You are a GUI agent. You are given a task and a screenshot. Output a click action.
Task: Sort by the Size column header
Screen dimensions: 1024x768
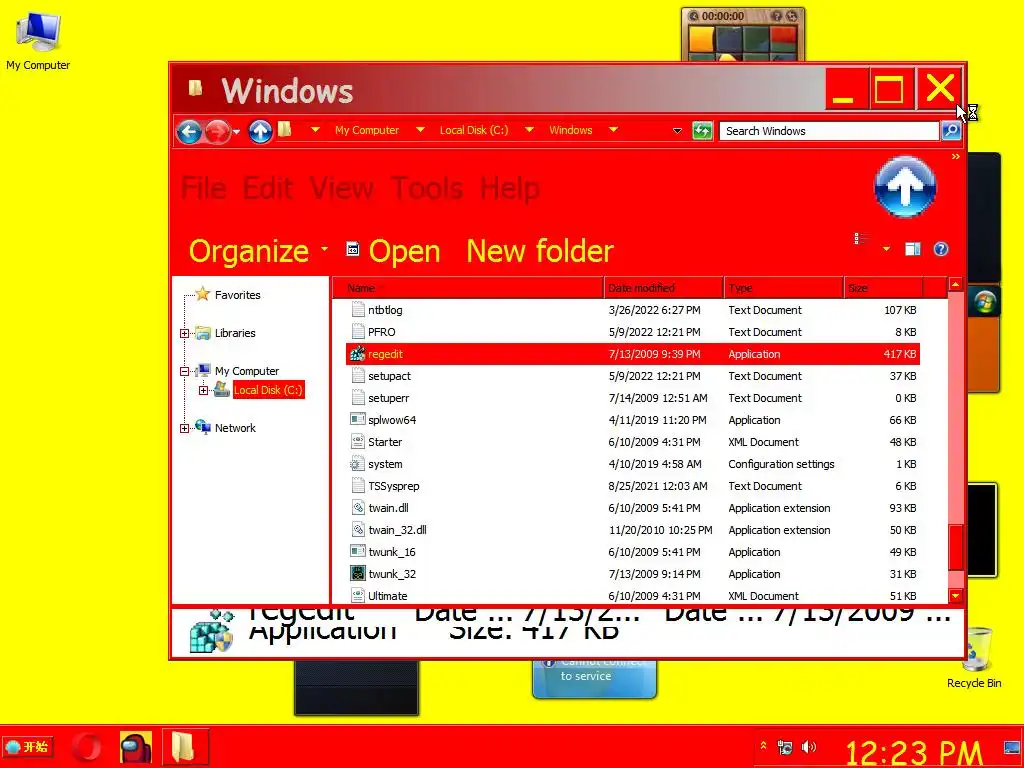883,288
